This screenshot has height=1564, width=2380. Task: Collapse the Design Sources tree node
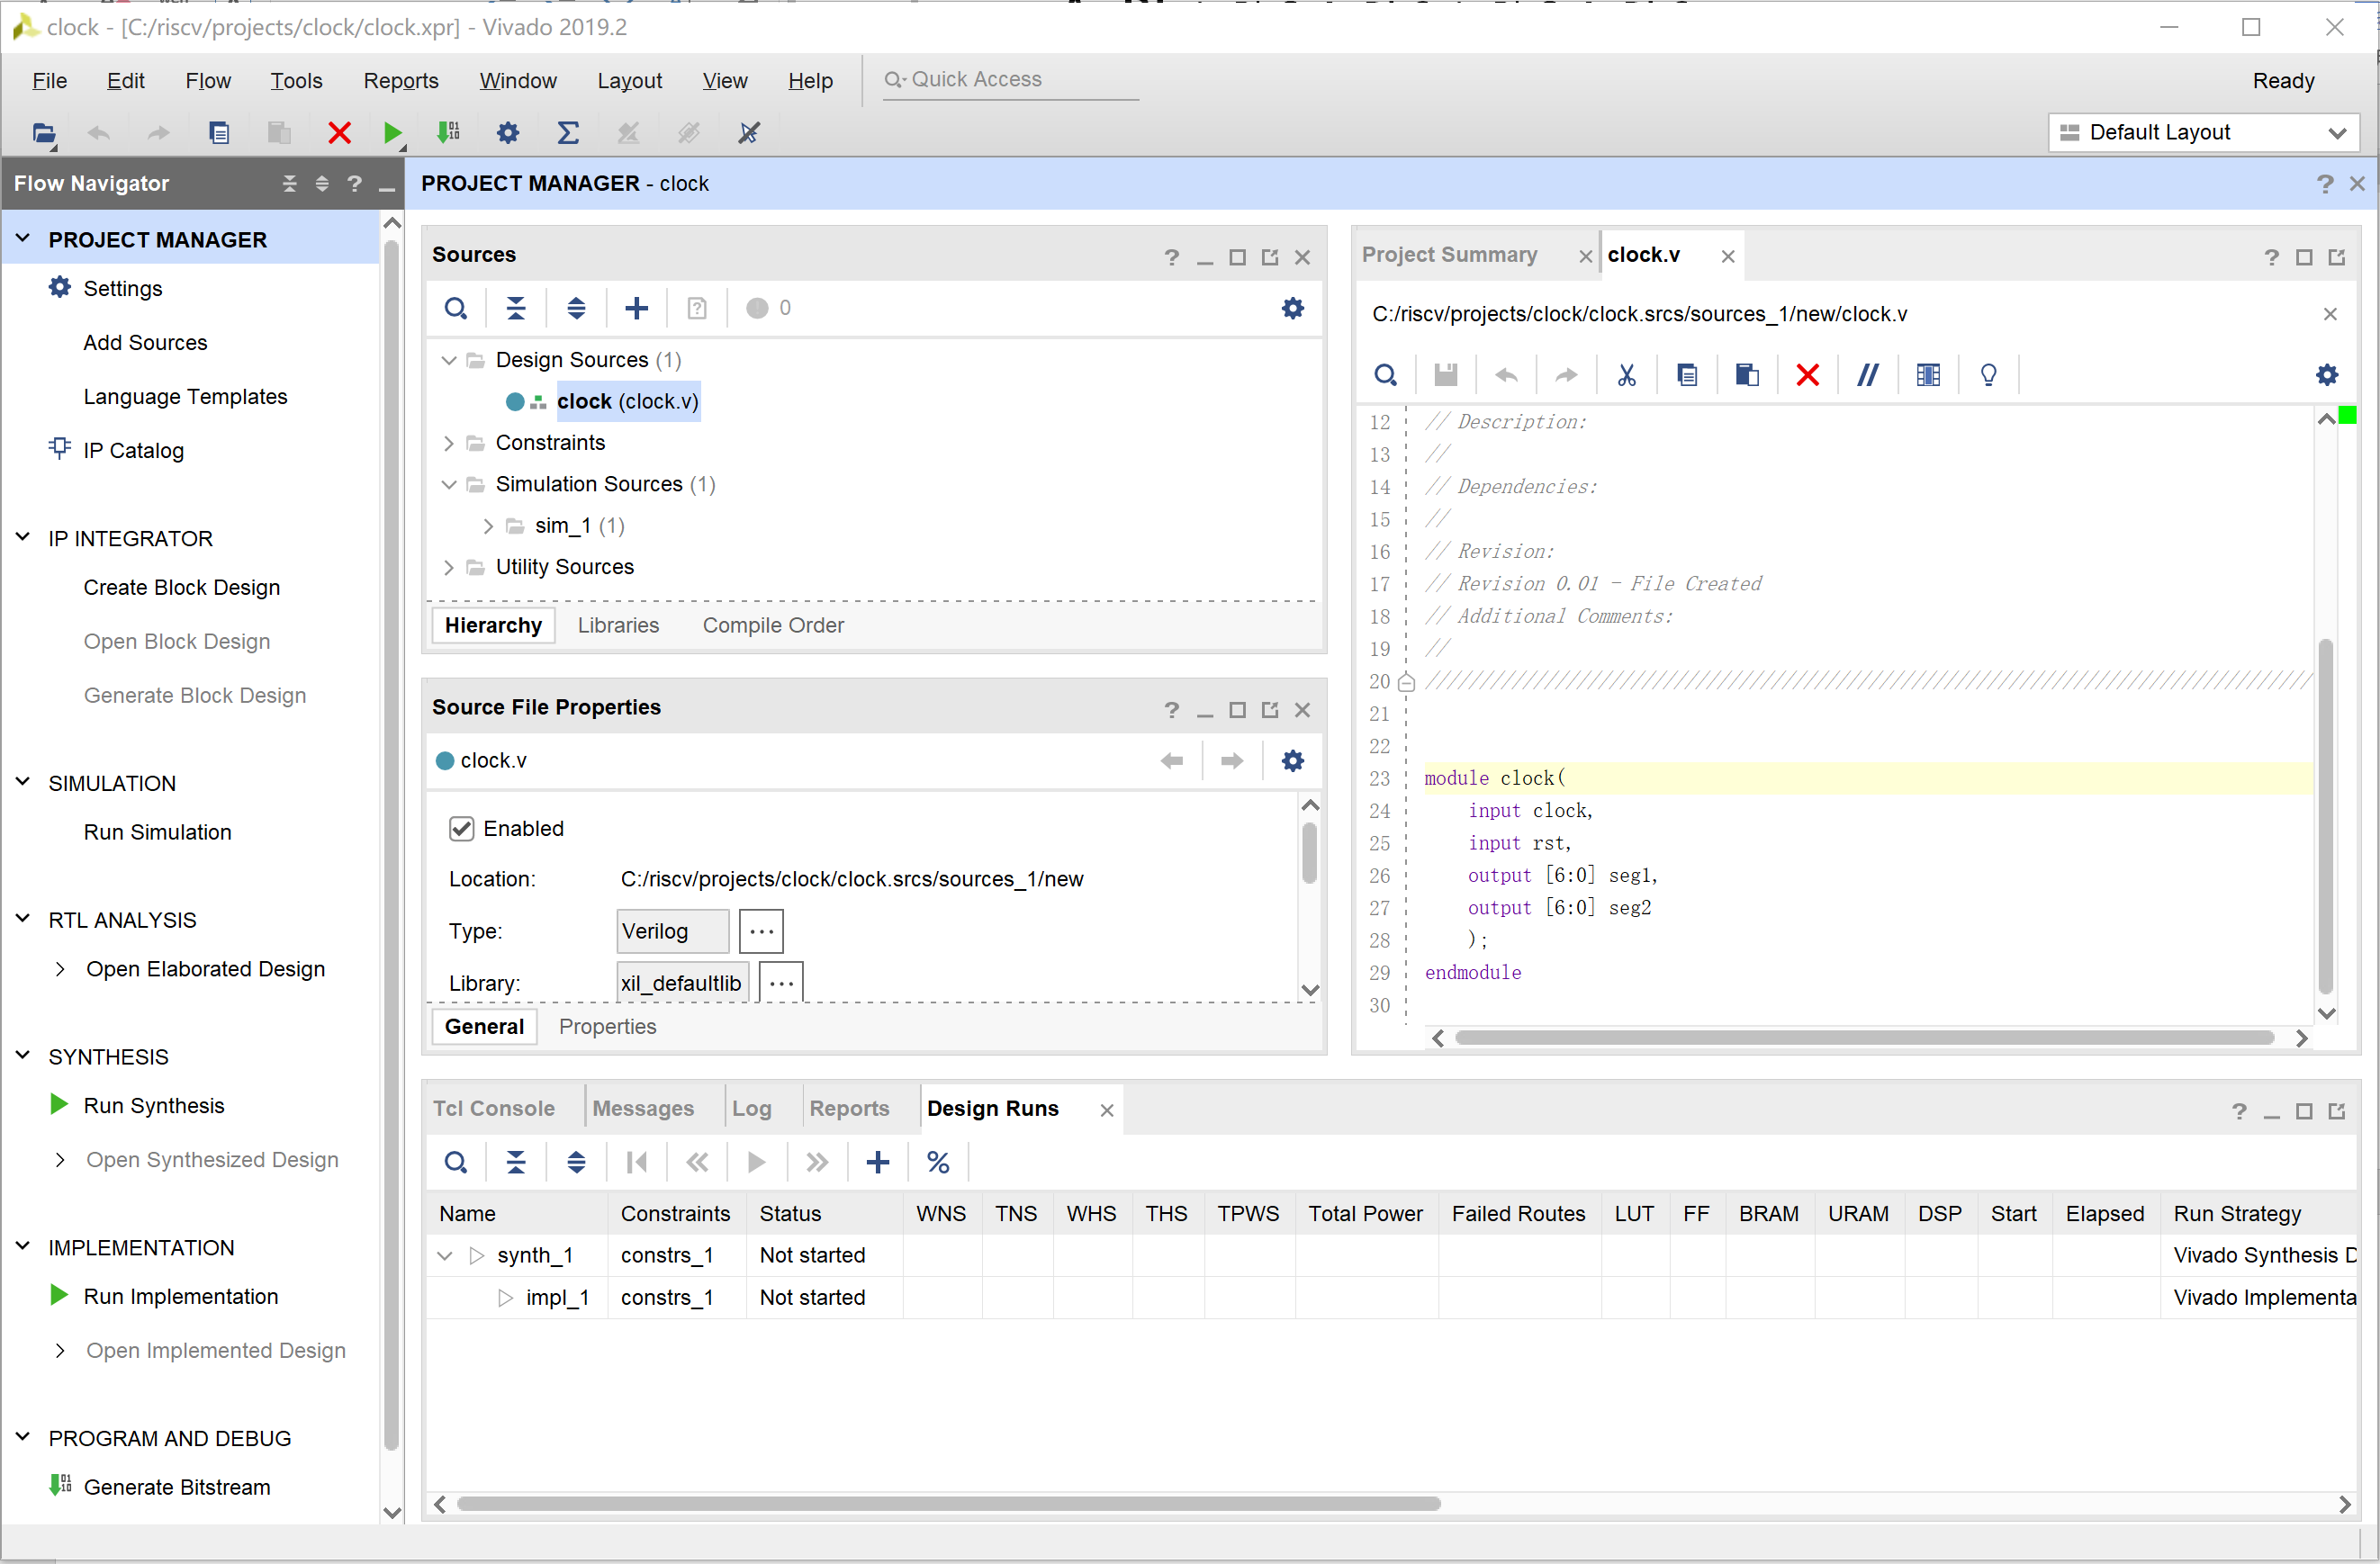[449, 360]
